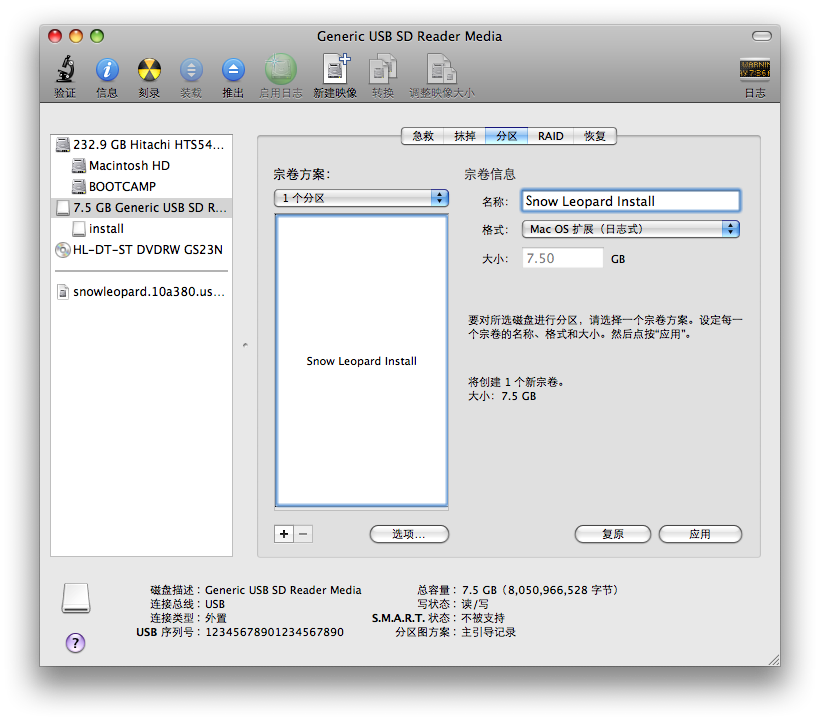Select snowleopard.10a380 disk image
Viewport: 820px width, 721px height.
tap(141, 291)
